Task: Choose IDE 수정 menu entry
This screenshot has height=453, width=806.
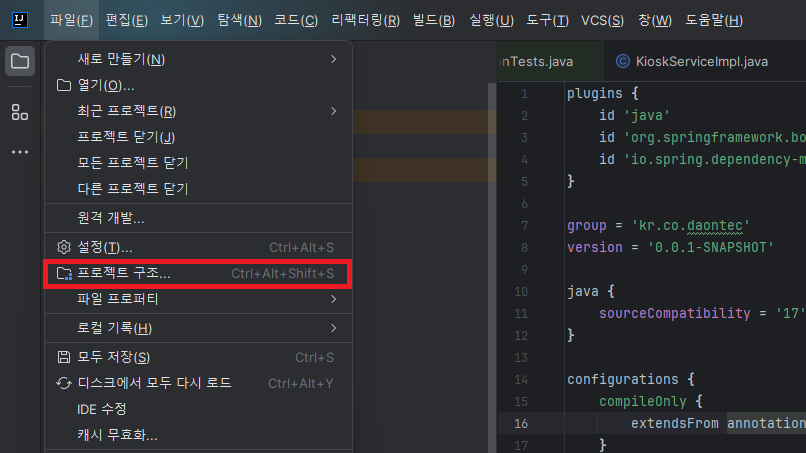Action: tap(198, 409)
